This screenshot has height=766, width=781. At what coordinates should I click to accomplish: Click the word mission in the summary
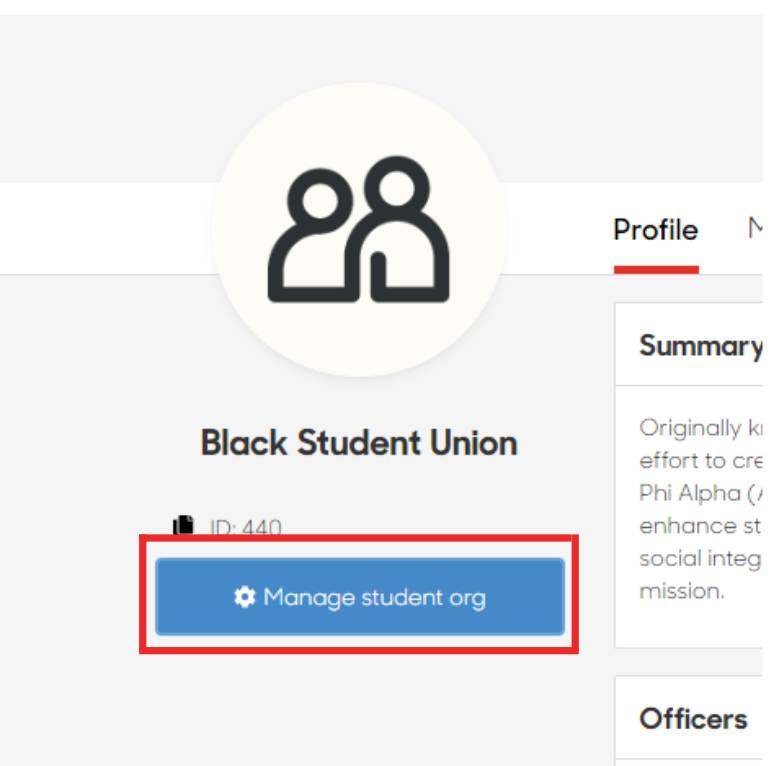(681, 591)
